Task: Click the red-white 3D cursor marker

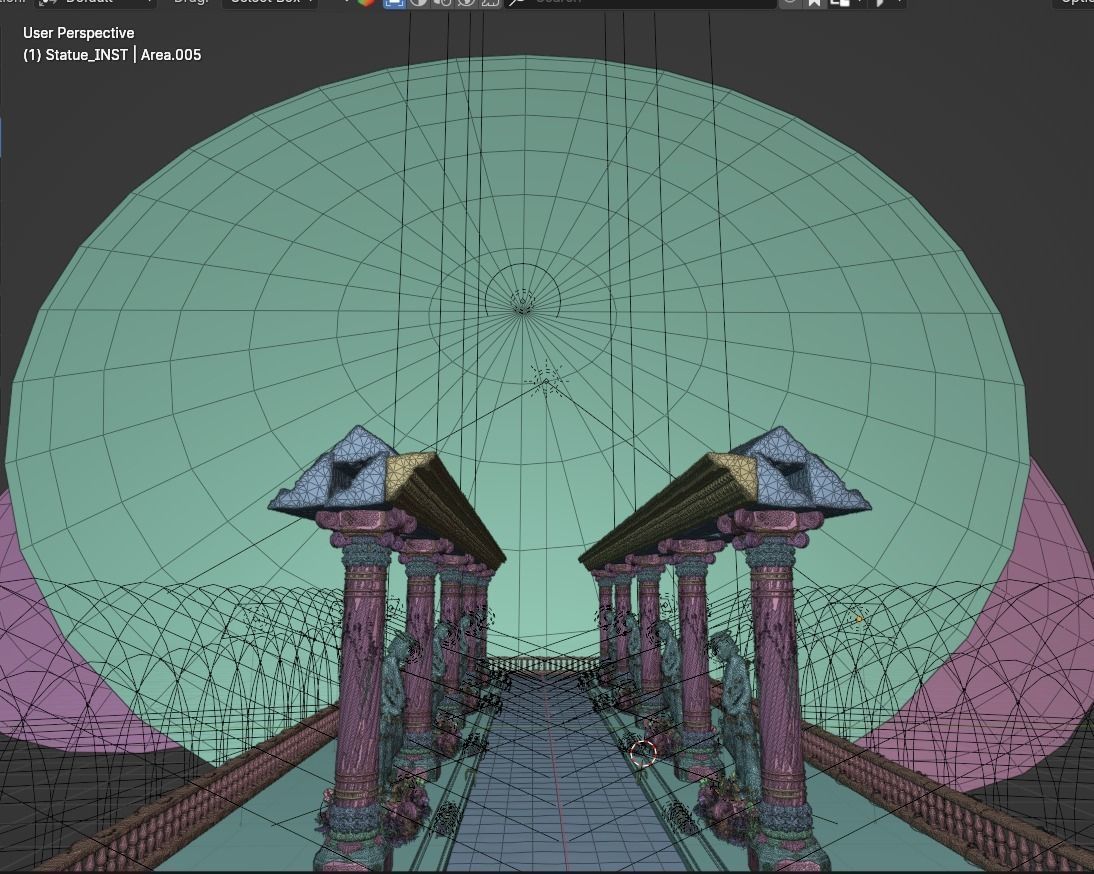Action: click(643, 753)
